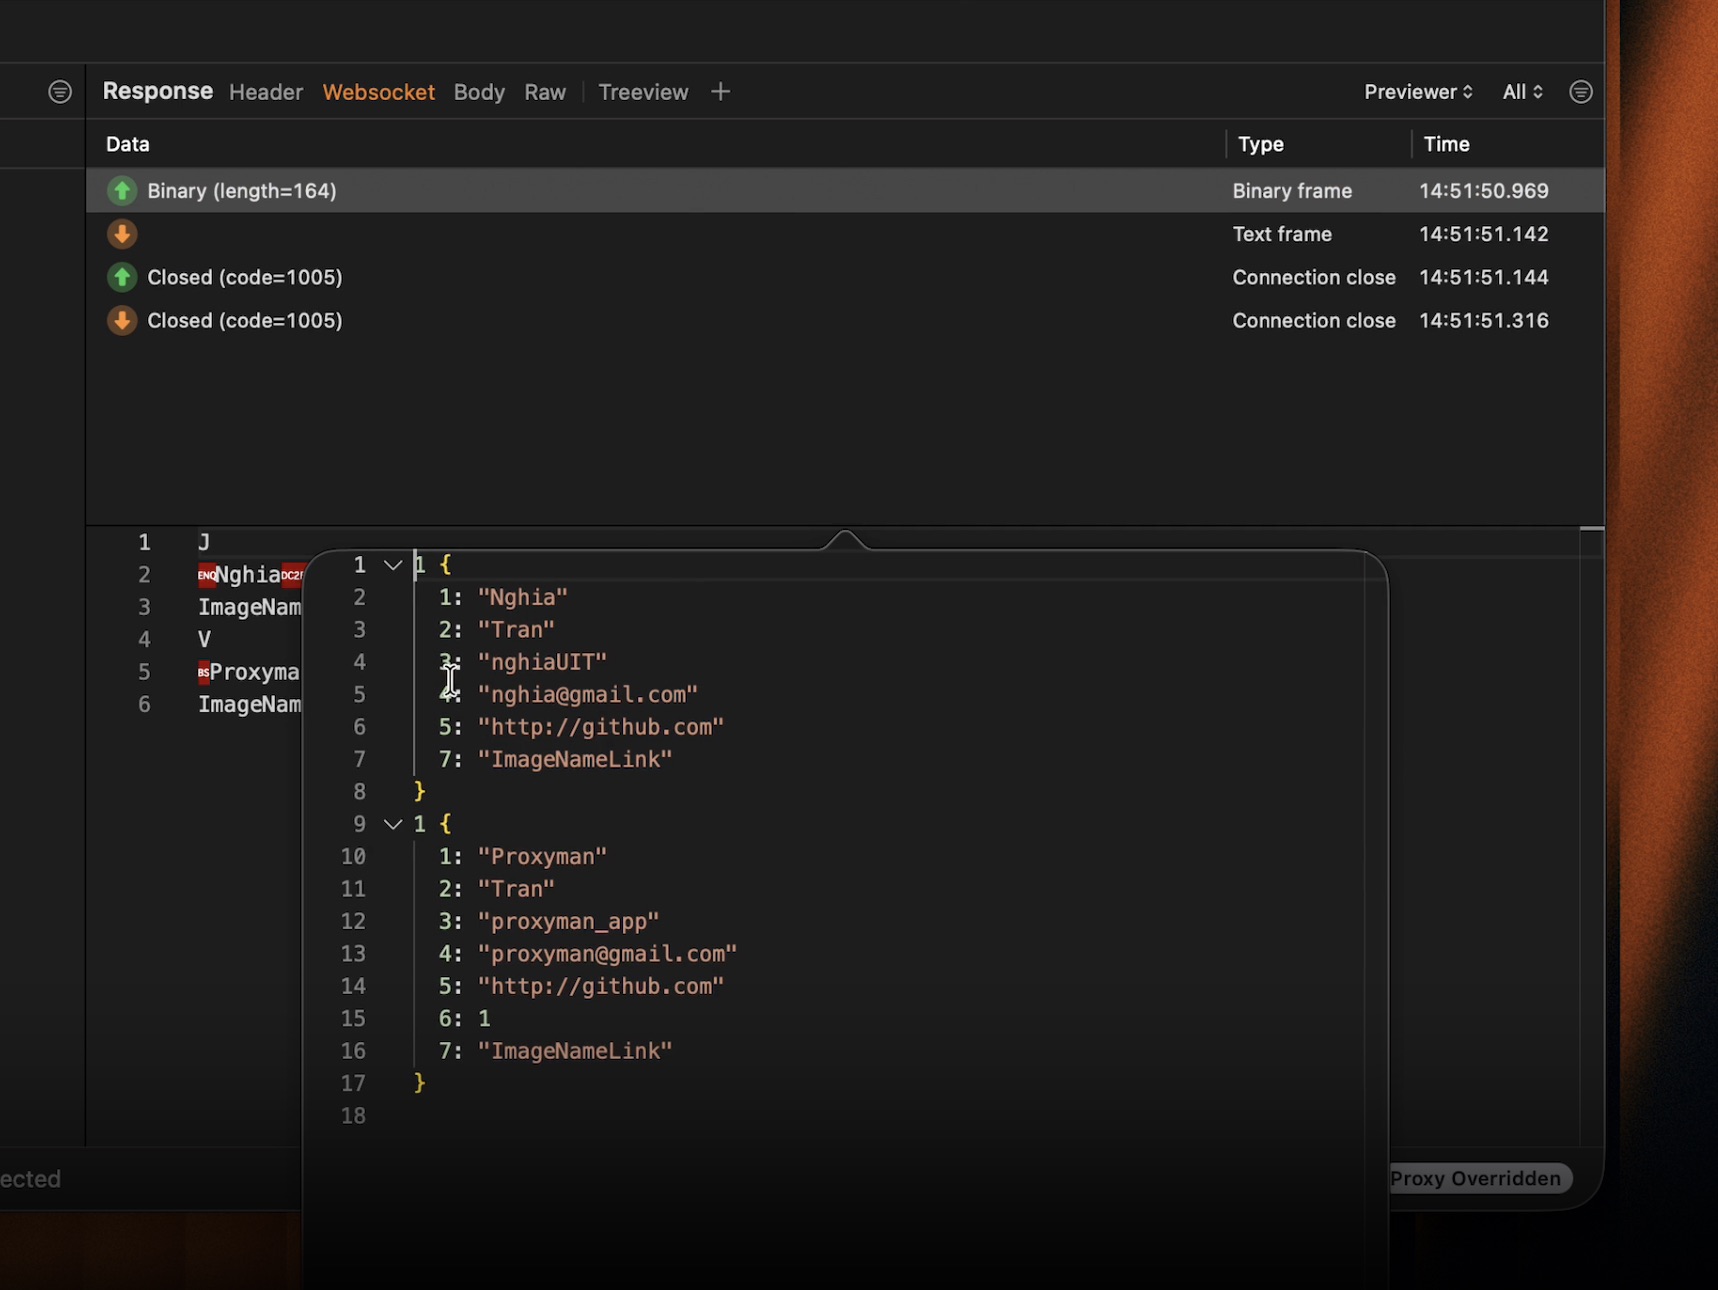Switch to the Body tab

[479, 92]
